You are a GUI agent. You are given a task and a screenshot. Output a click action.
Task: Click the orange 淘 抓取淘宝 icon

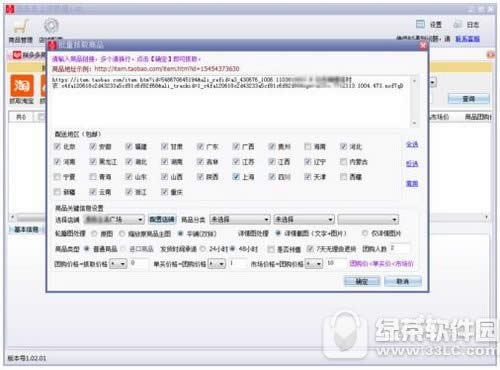(22, 86)
